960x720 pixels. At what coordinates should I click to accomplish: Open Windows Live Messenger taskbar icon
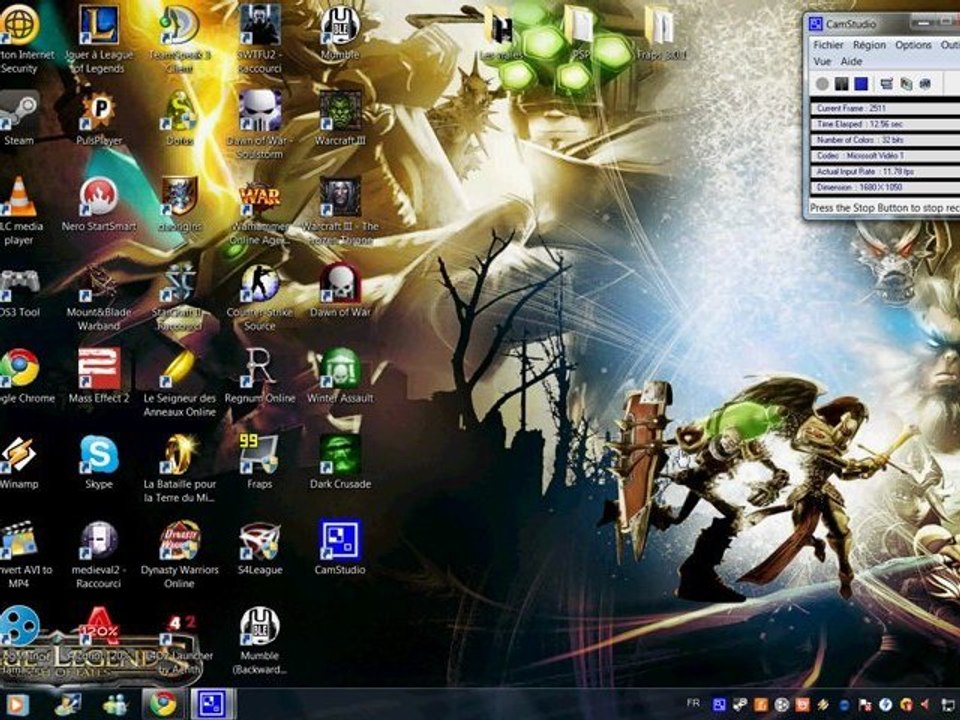(114, 704)
